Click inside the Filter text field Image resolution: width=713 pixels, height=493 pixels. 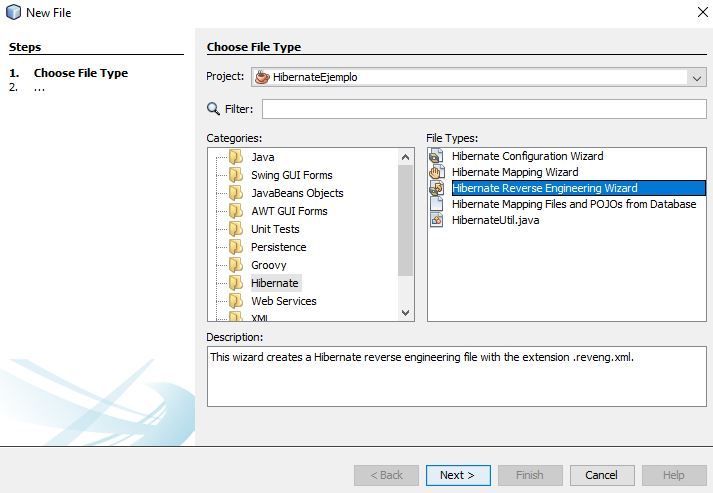[484, 109]
